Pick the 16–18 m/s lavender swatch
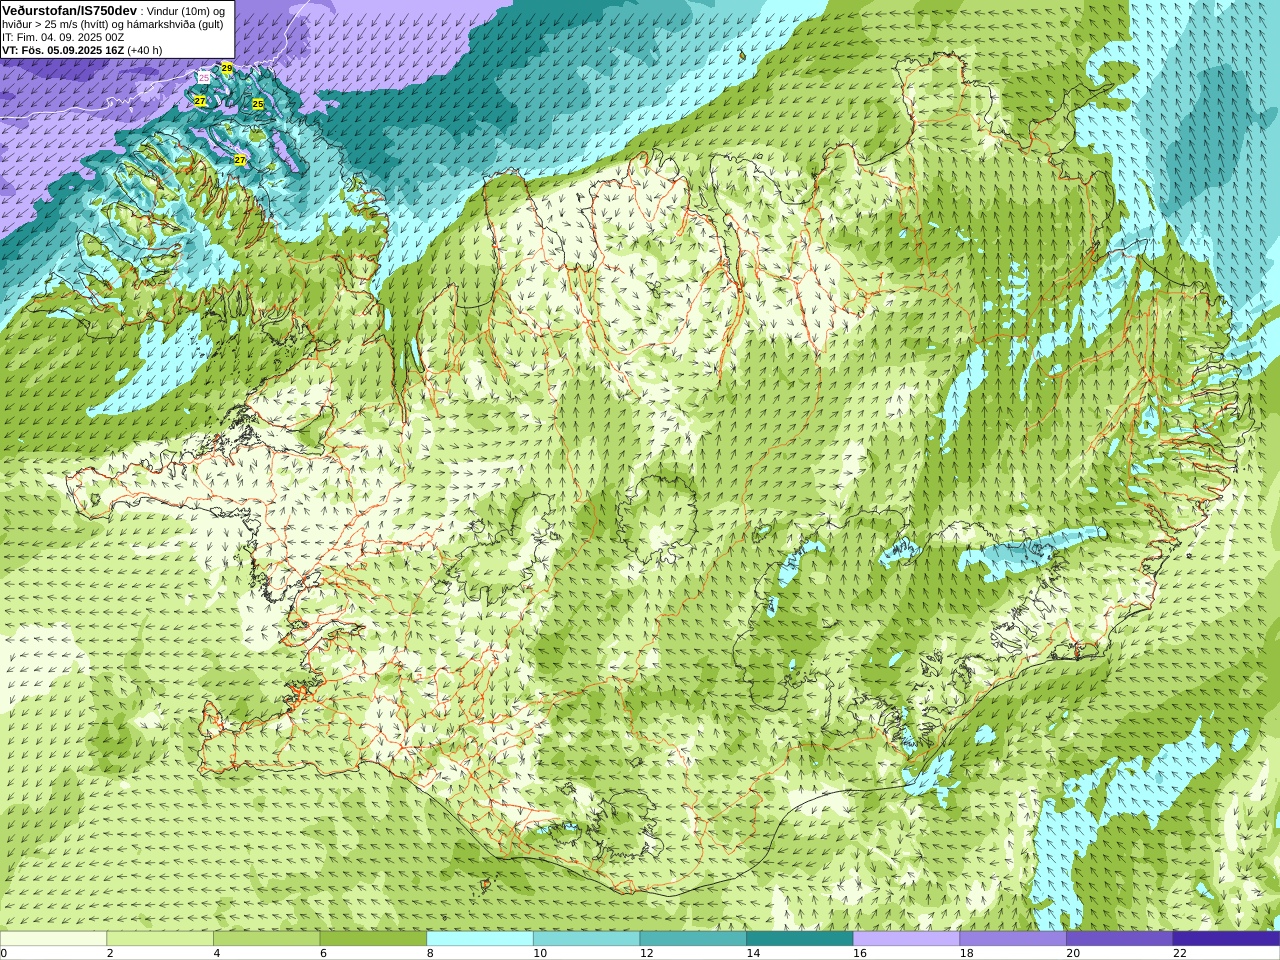 (906, 939)
